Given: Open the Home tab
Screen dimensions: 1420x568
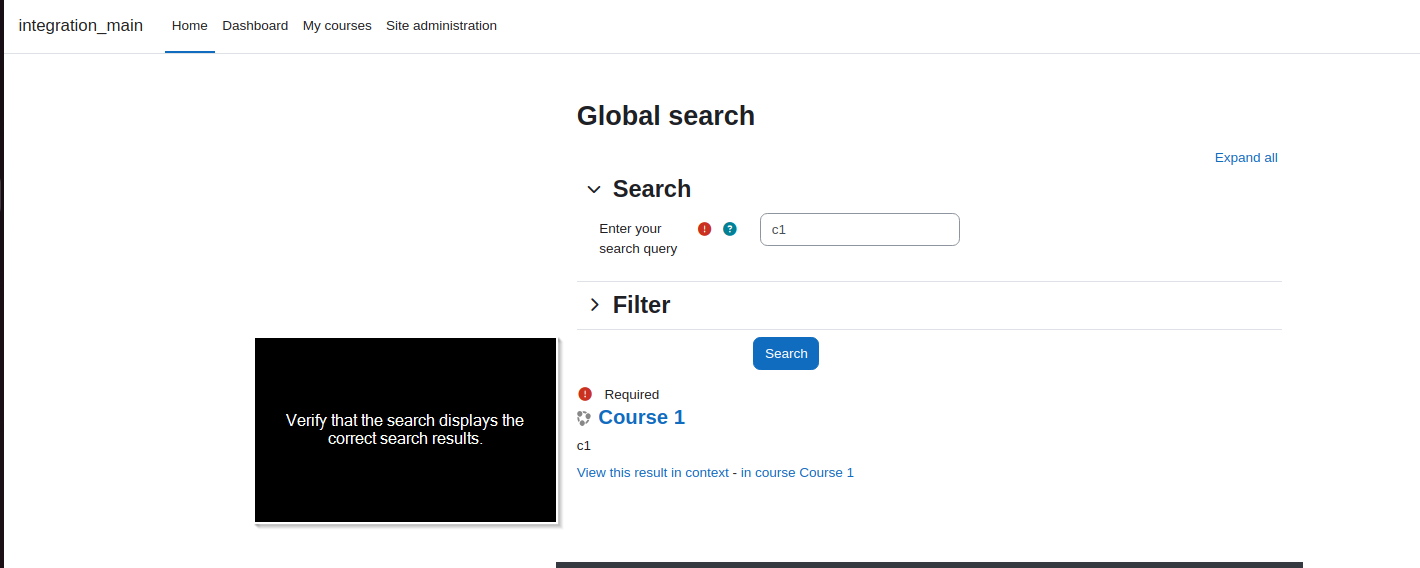Looking at the screenshot, I should click(x=190, y=26).
